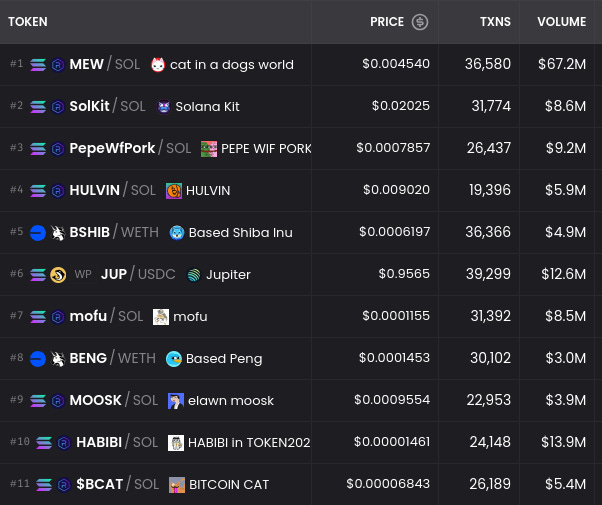Click the transaction count 30,102
This screenshot has height=505, width=602.
pos(490,358)
